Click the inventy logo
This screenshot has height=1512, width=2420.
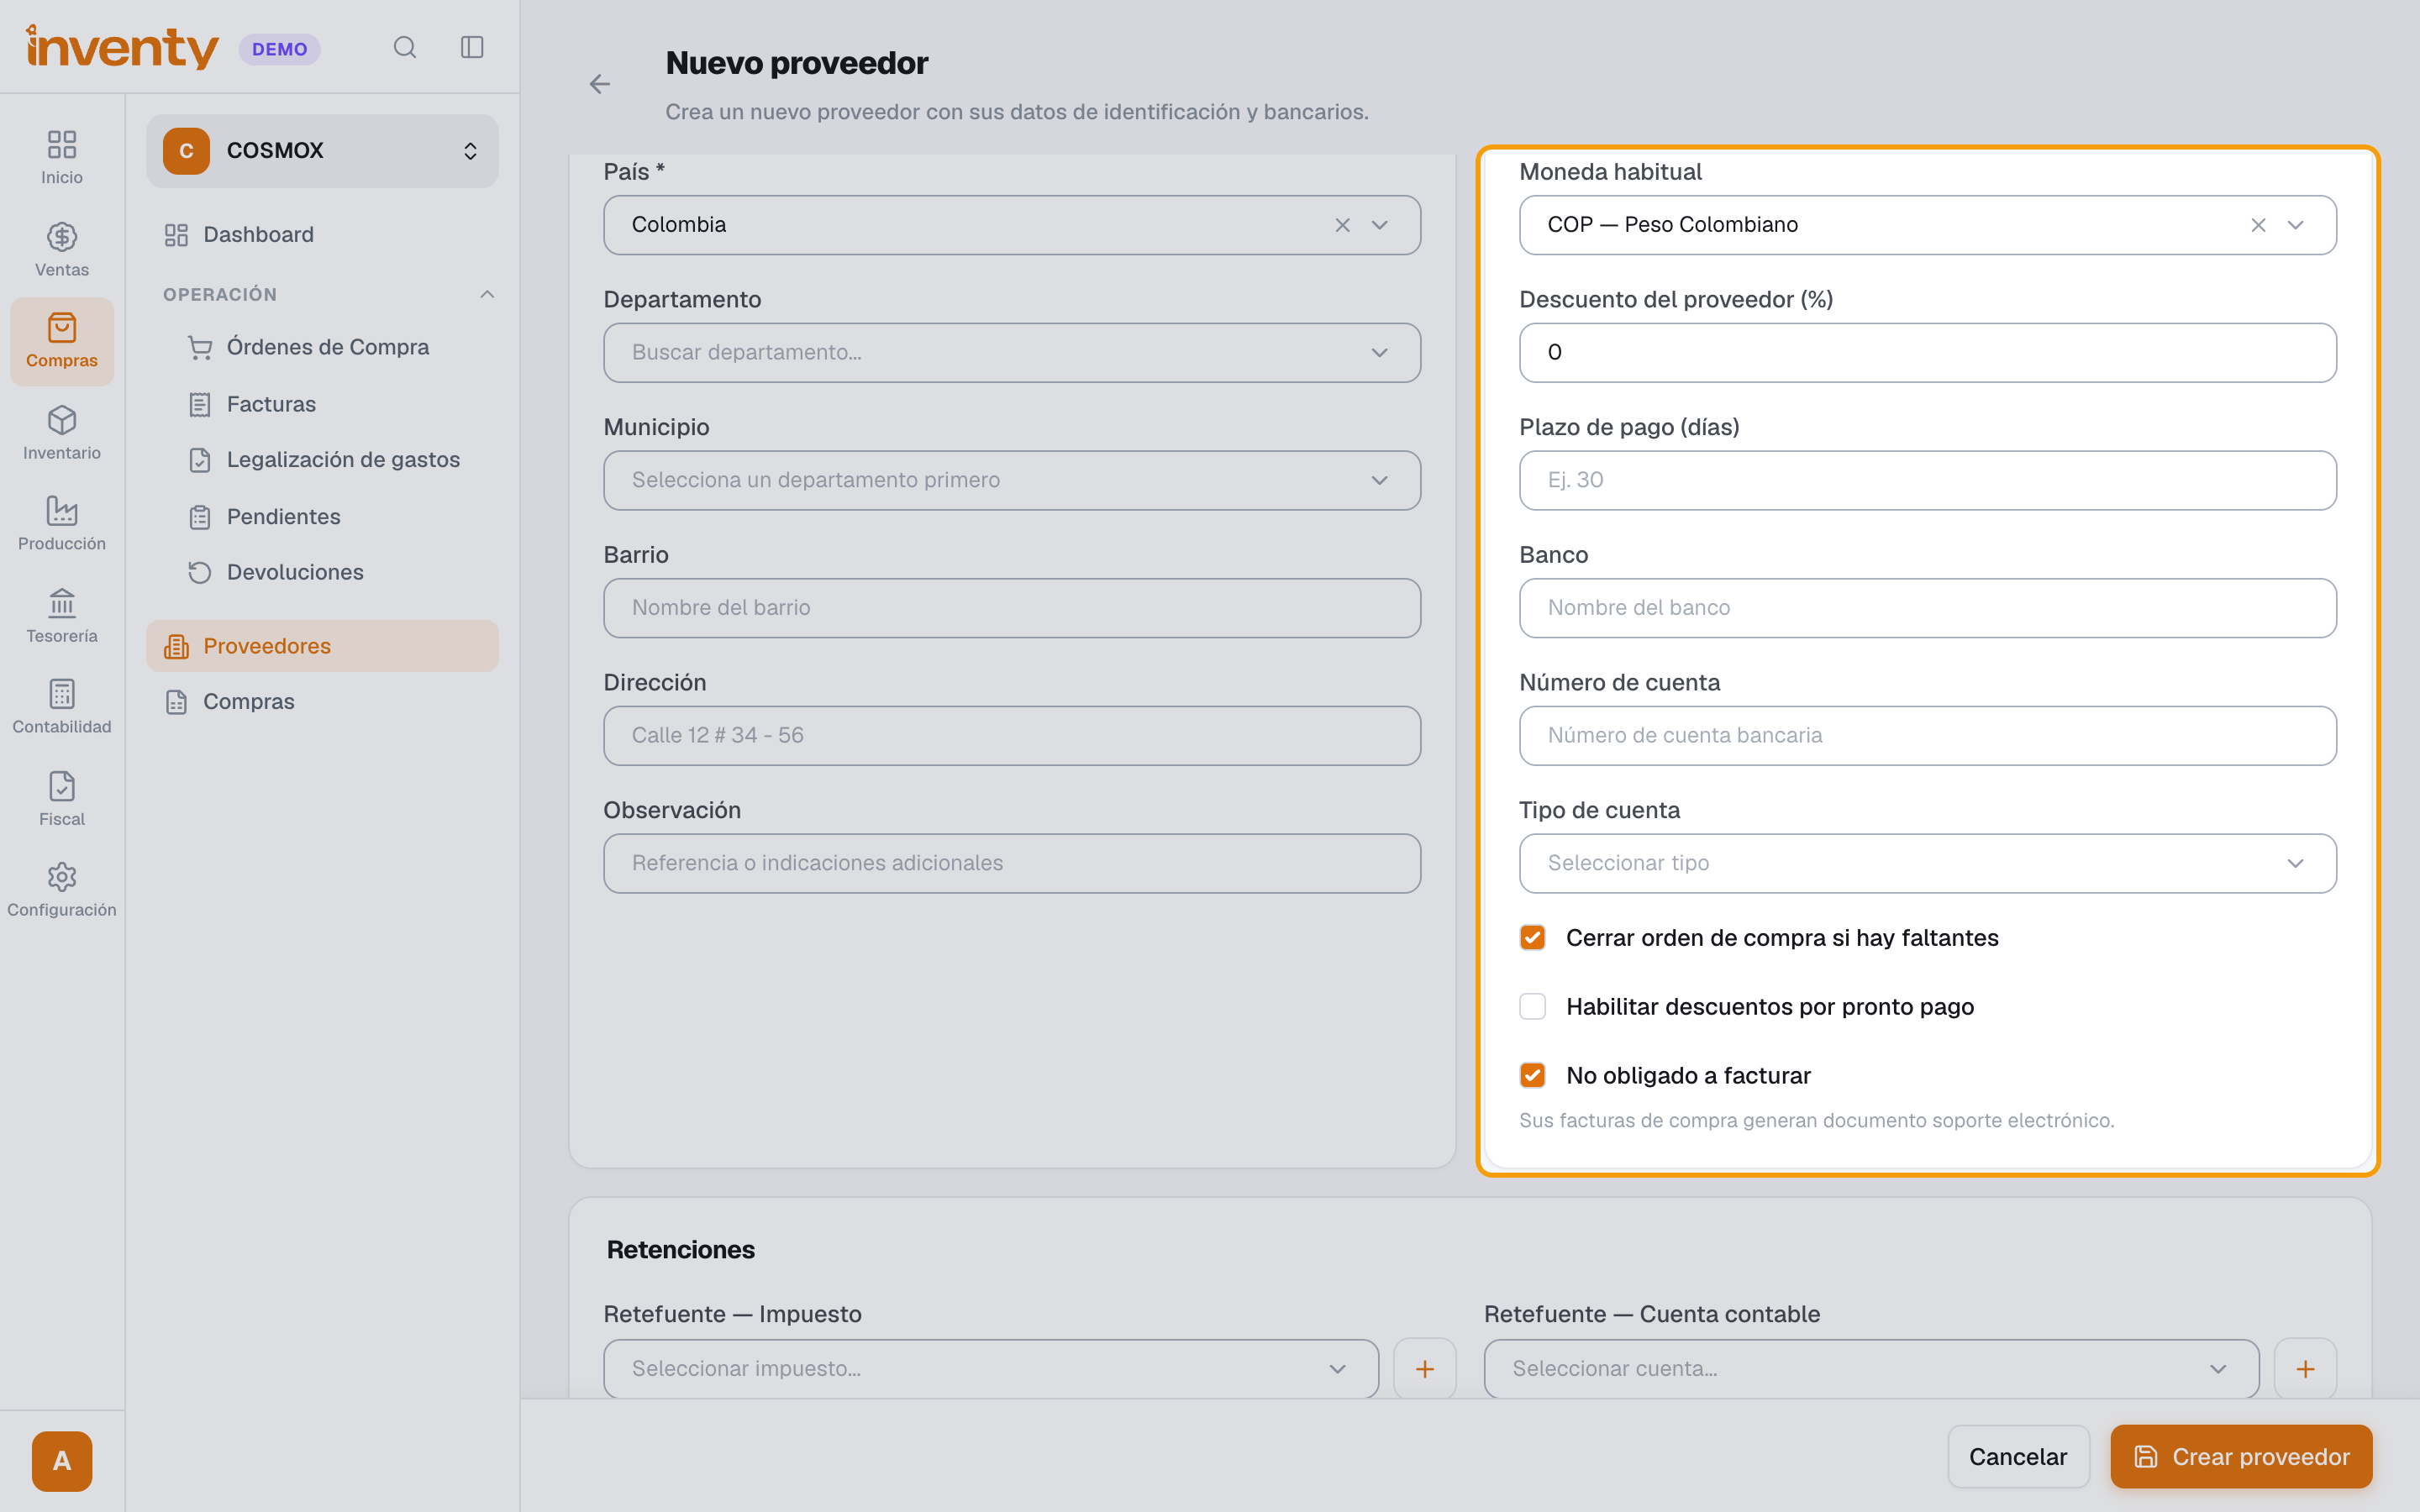(x=122, y=47)
